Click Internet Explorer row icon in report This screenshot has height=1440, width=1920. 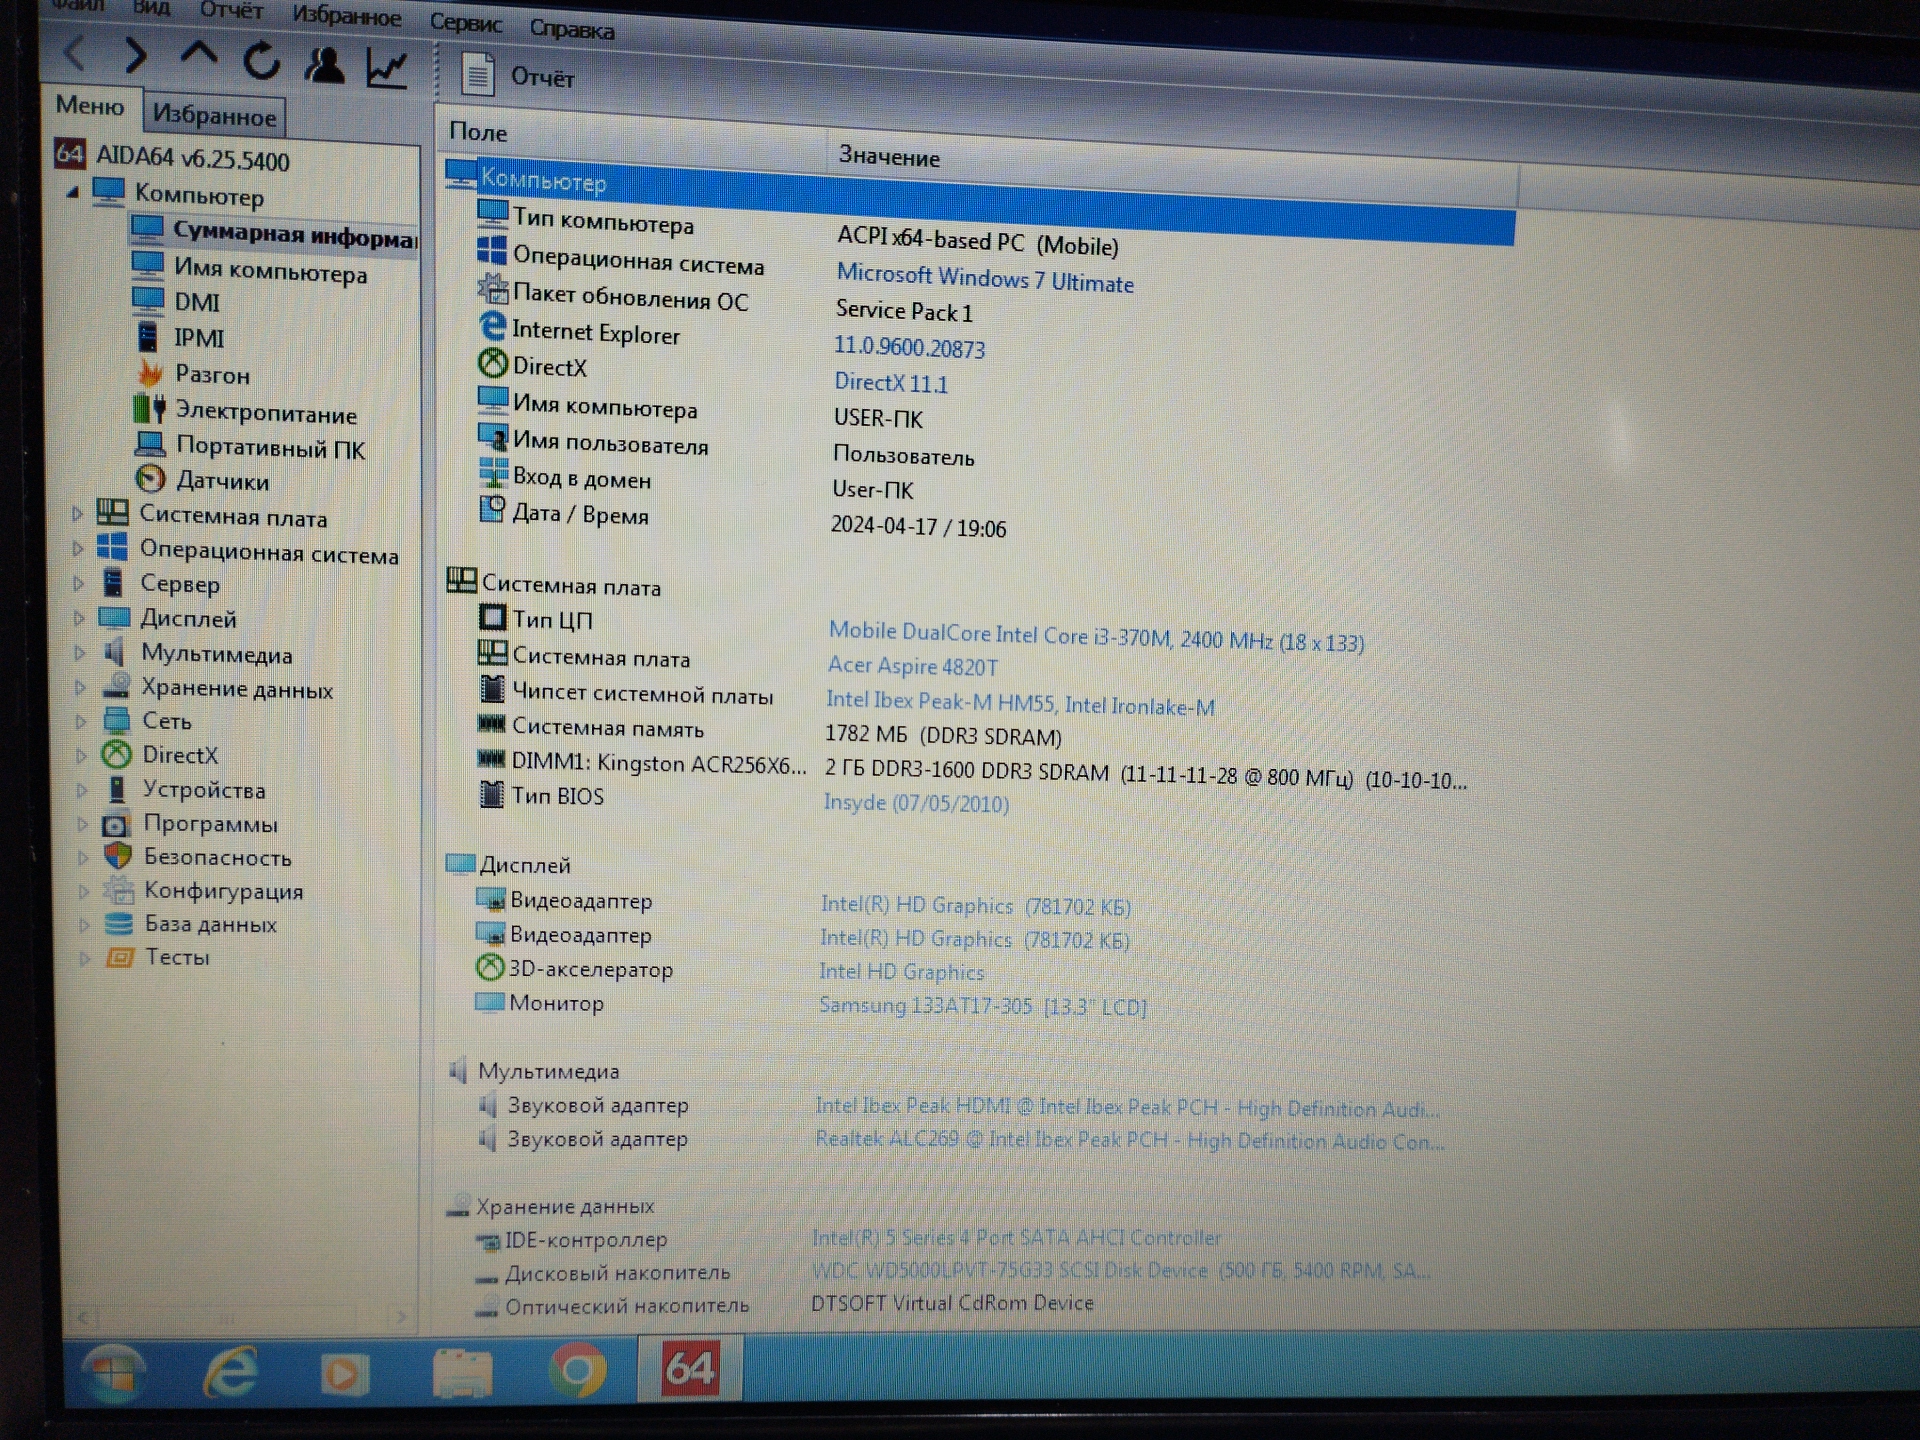pos(493,326)
